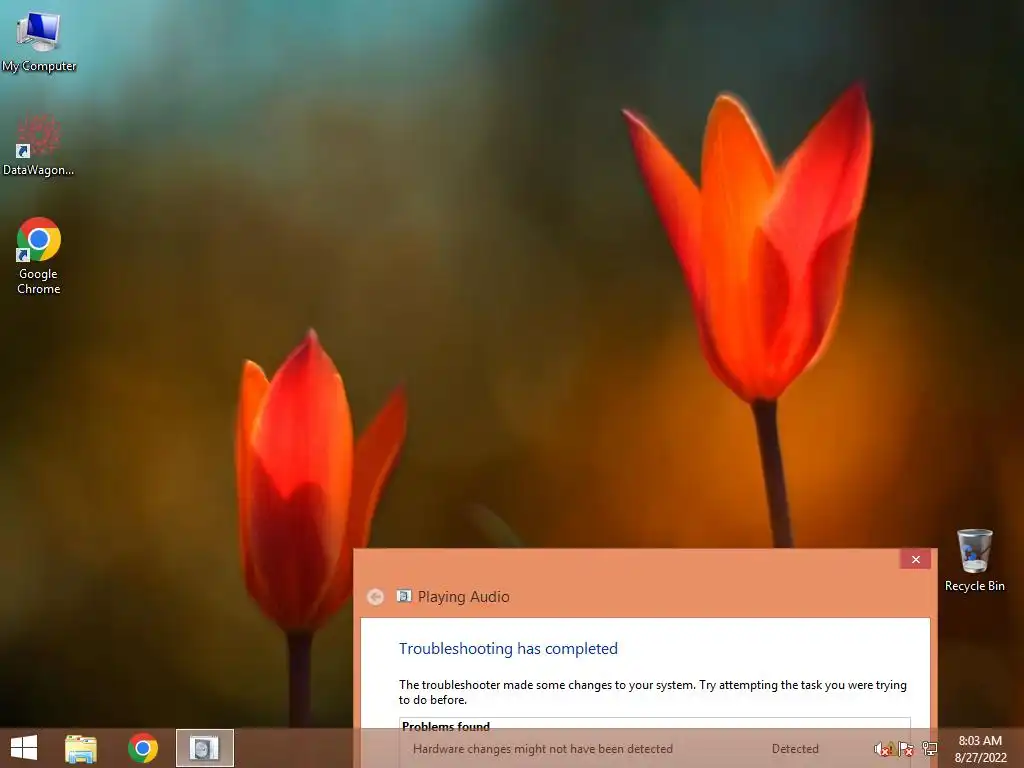Open the muted volume tray icon
This screenshot has width=1024, height=768.
click(883, 749)
